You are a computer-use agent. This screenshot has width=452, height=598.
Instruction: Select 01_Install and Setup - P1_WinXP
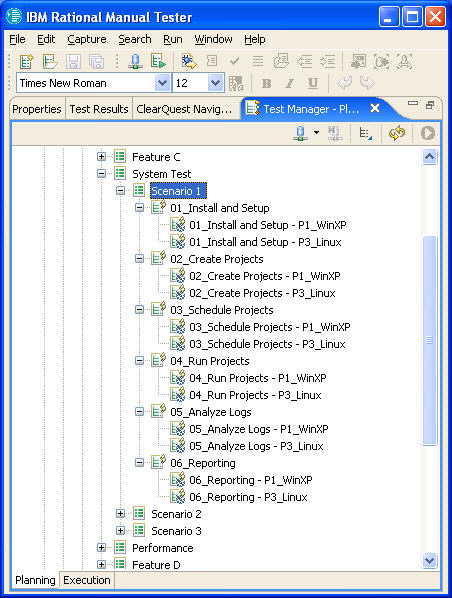click(268, 225)
